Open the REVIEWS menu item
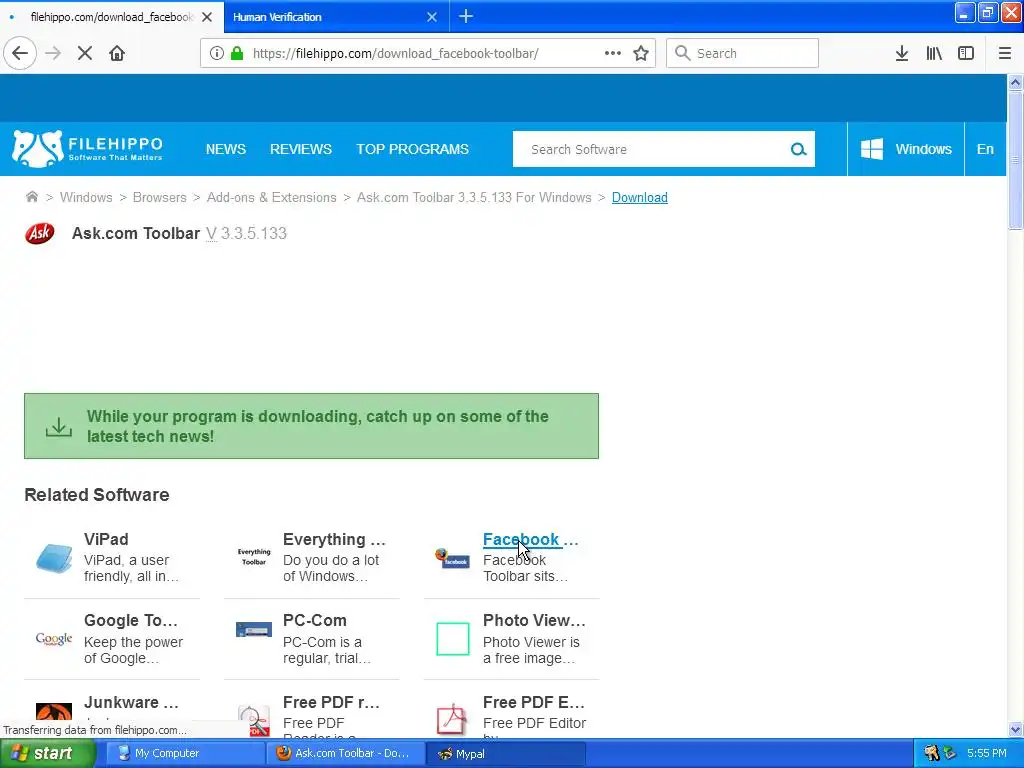This screenshot has height=768, width=1024. [x=301, y=149]
